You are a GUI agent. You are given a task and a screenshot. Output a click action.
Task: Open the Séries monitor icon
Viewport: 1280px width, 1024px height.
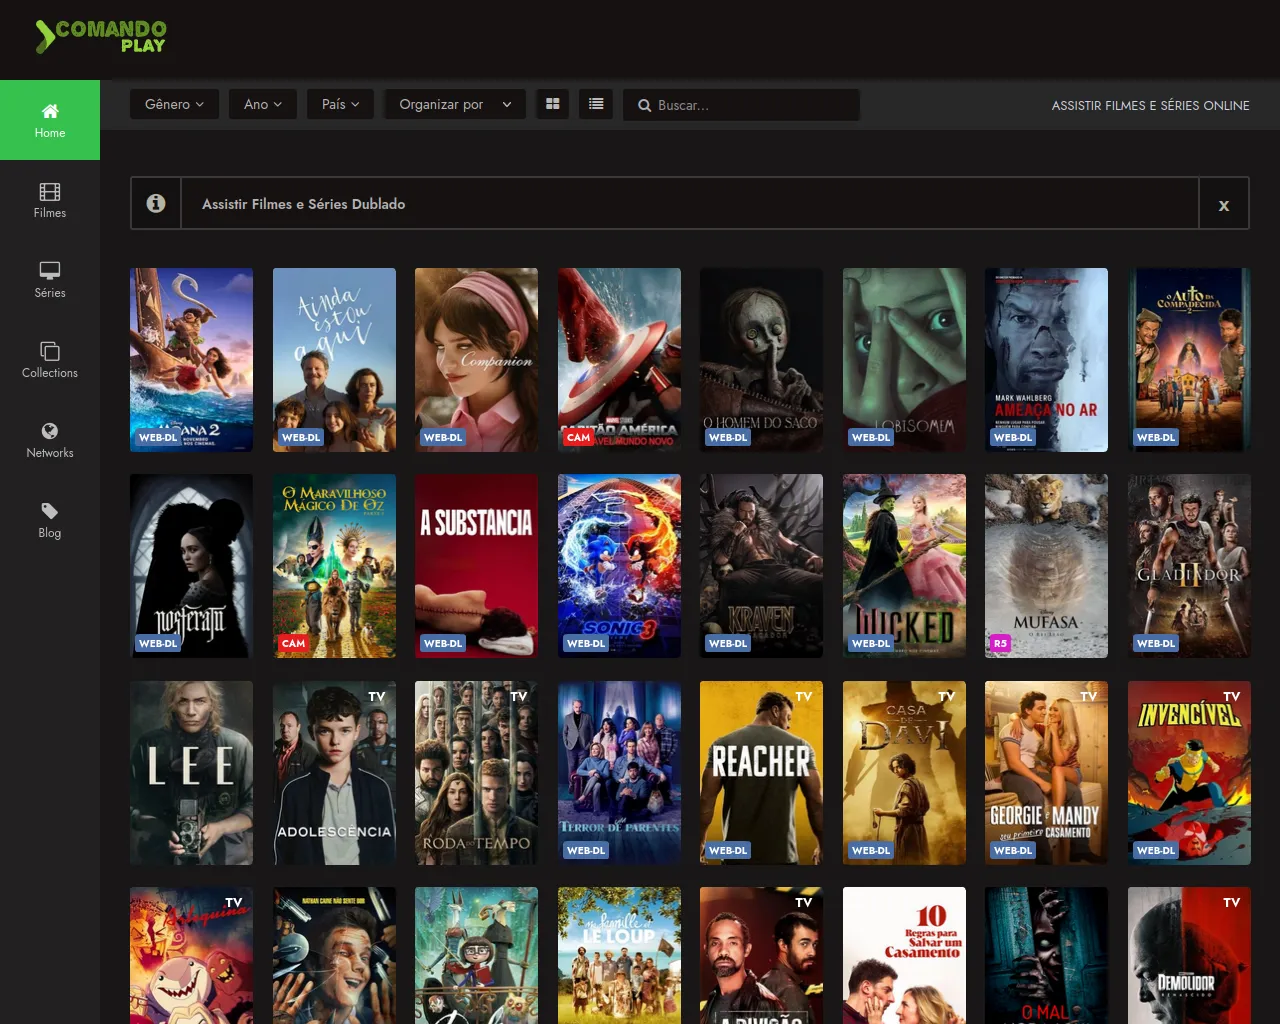[x=50, y=271]
